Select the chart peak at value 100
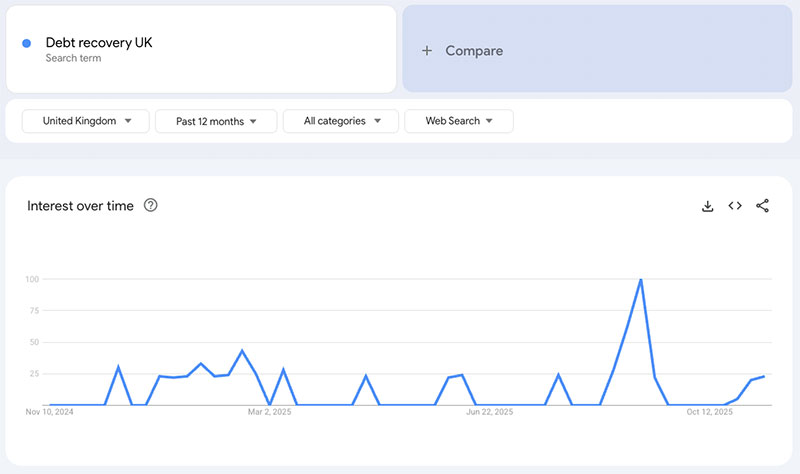800x474 pixels. tap(640, 280)
